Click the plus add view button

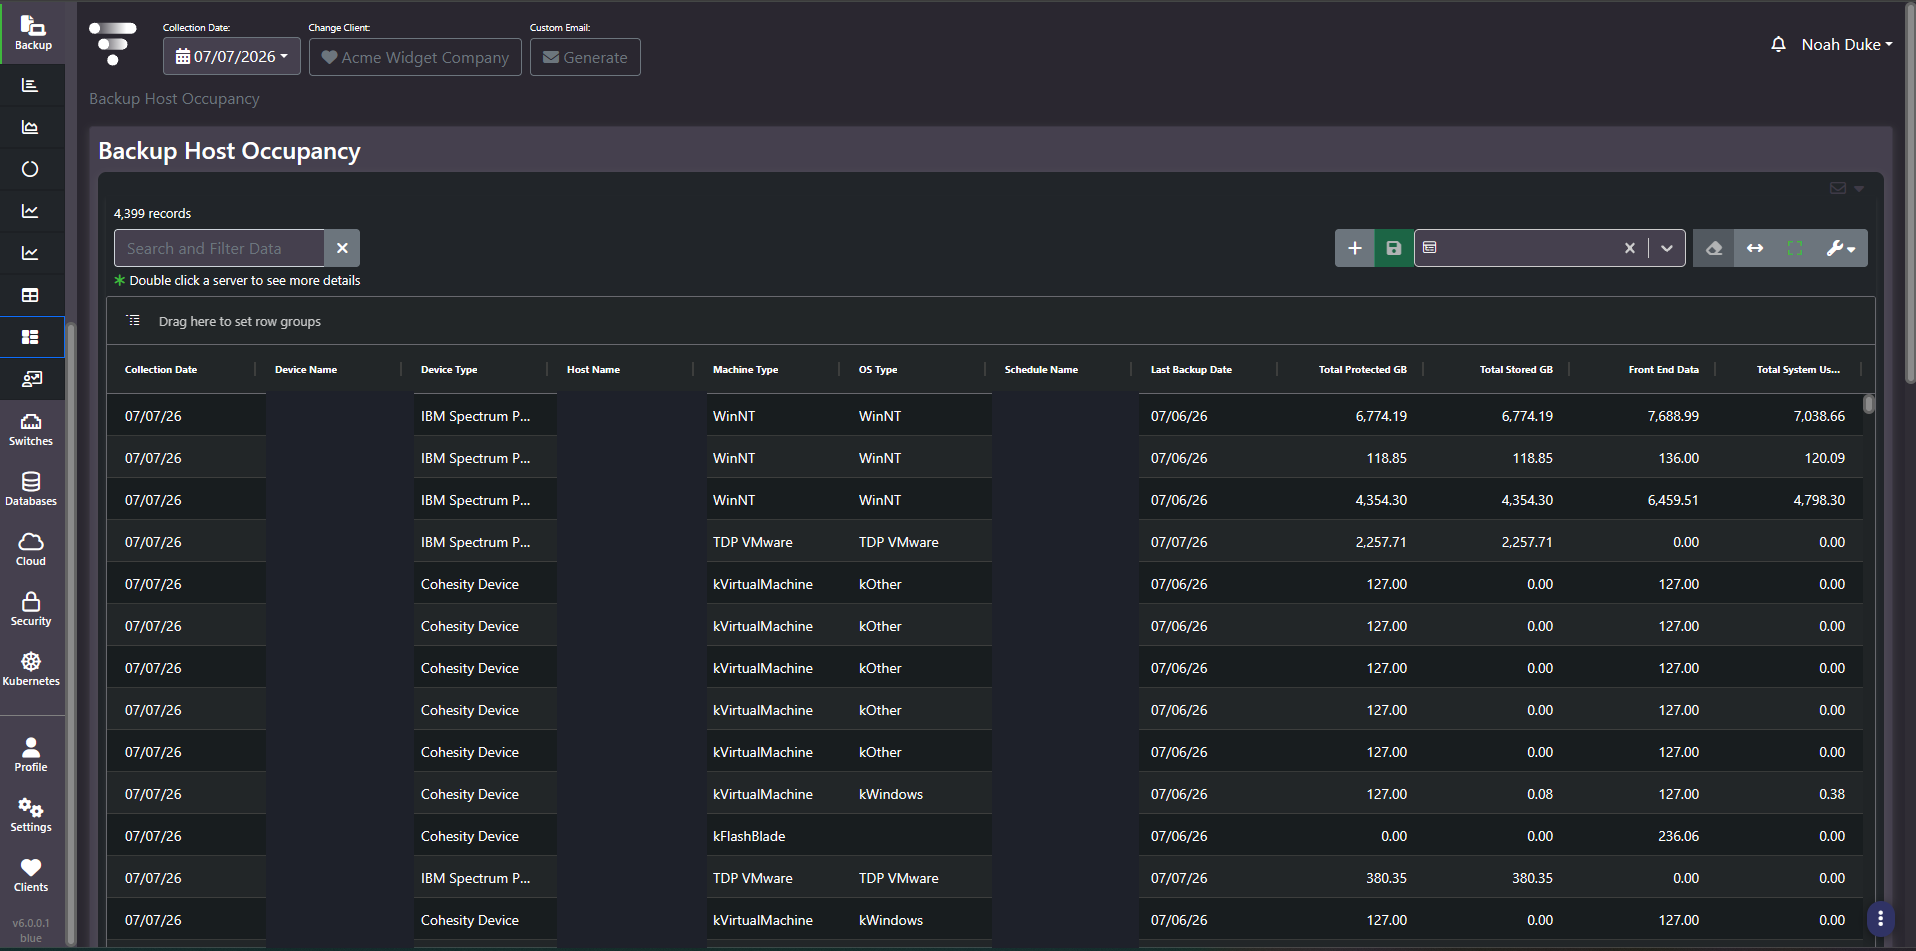point(1354,248)
